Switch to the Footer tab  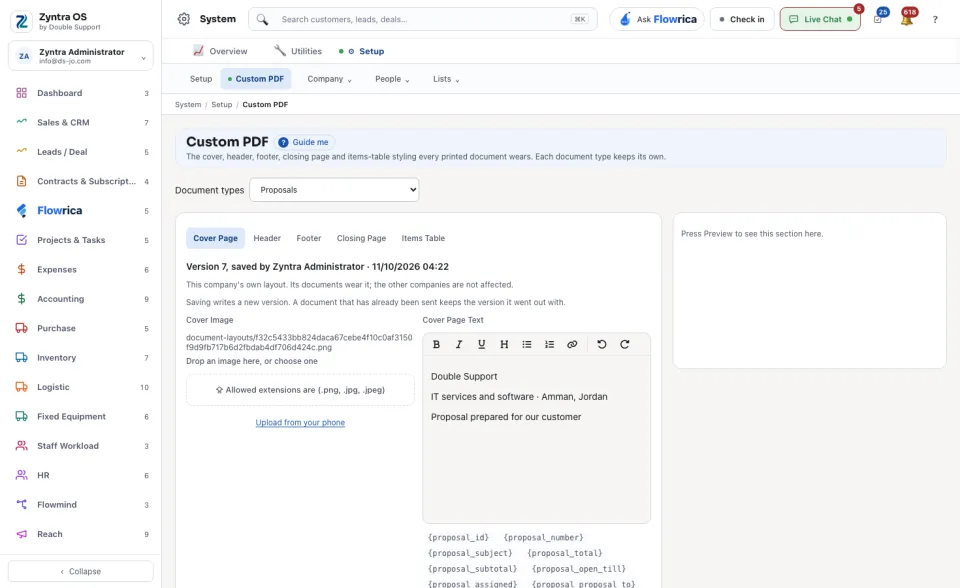(309, 238)
